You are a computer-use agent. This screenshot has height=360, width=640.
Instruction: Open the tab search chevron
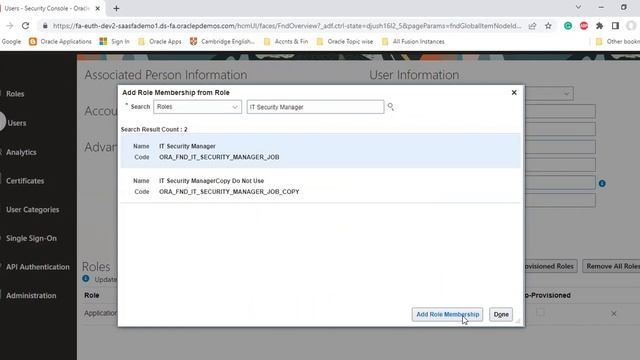pos(578,7)
